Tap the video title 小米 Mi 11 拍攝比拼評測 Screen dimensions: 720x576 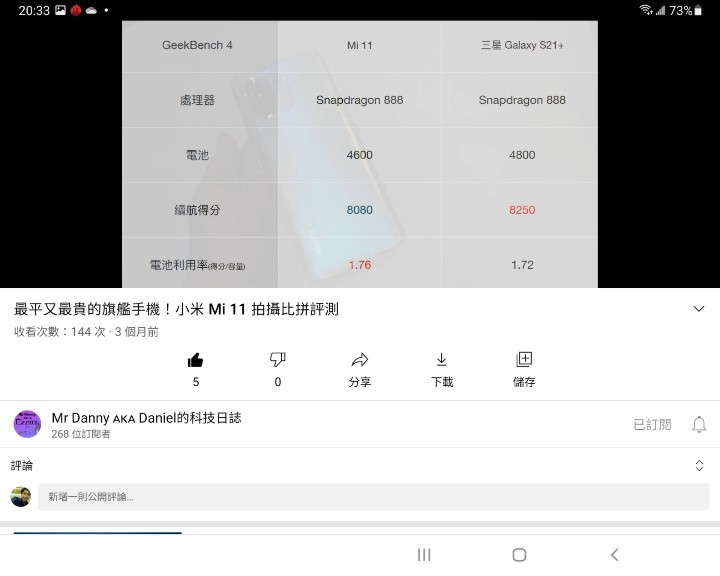176,309
